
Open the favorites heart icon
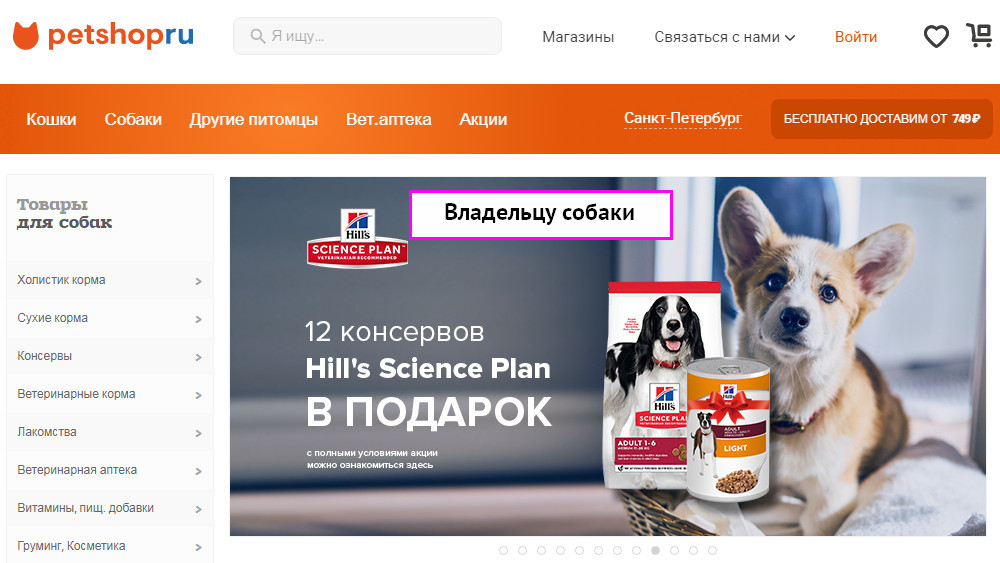pyautogui.click(x=936, y=36)
